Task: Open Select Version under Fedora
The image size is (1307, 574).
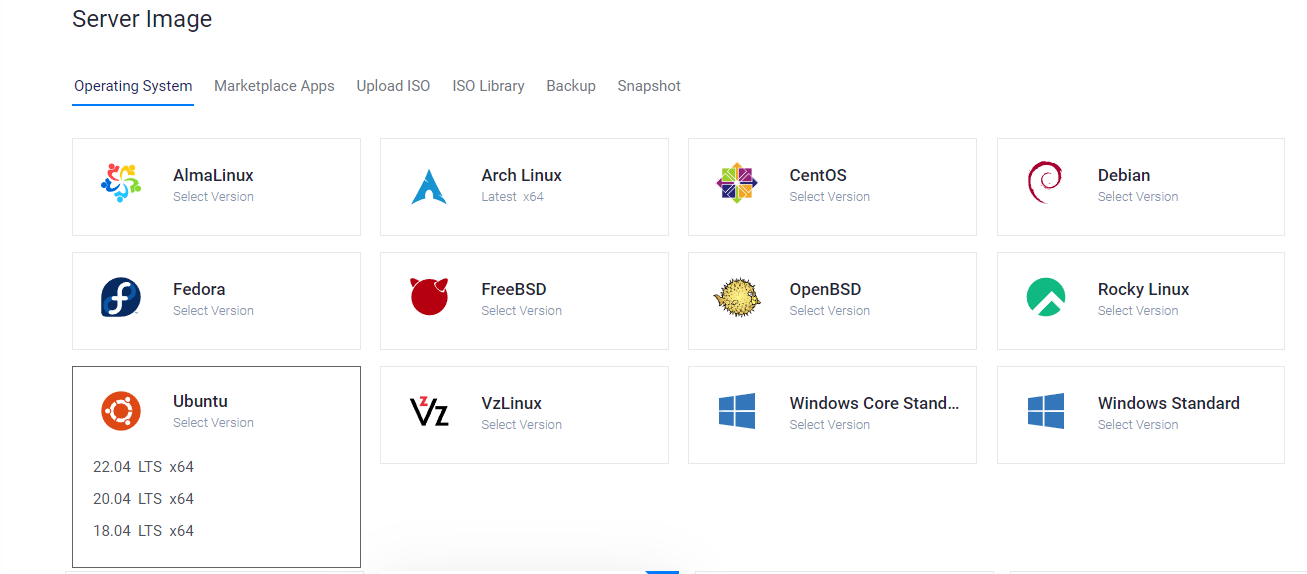Action: point(213,311)
